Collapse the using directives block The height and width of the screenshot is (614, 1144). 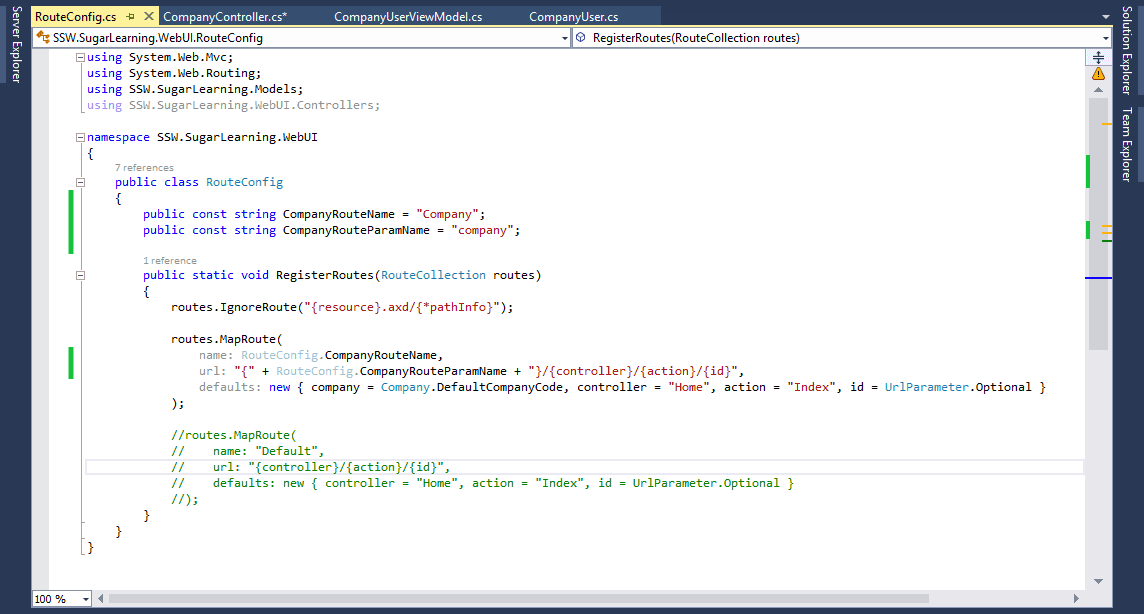pos(80,57)
